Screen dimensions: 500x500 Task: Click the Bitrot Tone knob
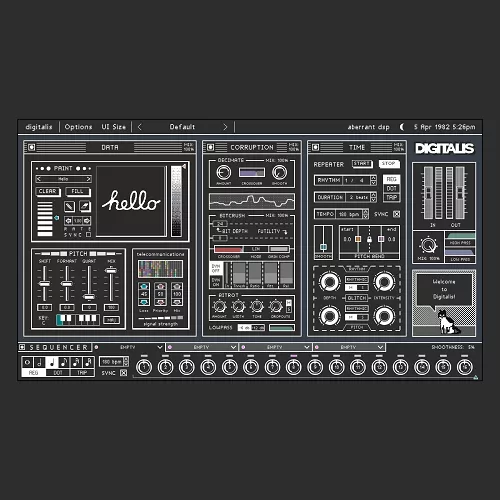coord(257,306)
